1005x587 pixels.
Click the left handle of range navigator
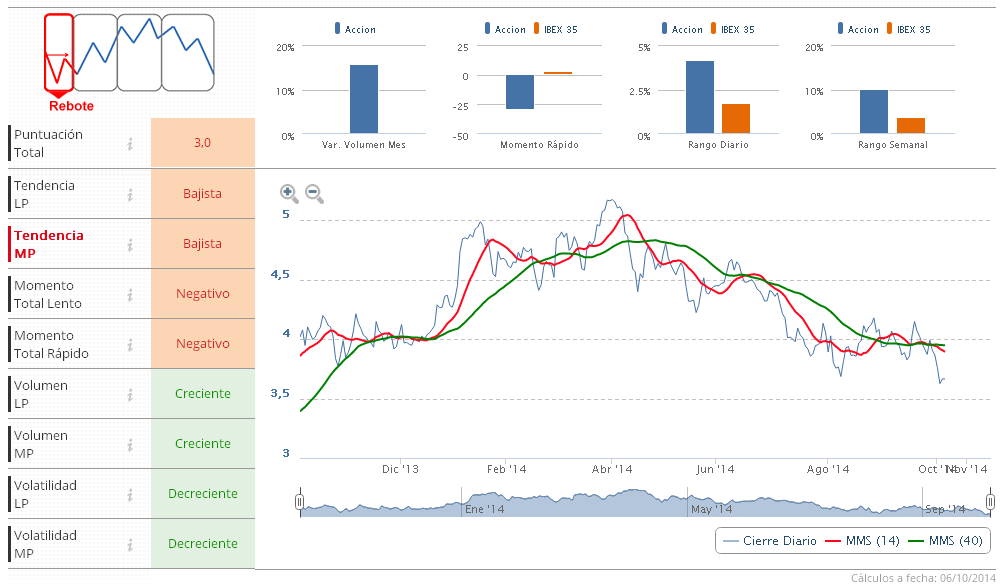pyautogui.click(x=299, y=502)
